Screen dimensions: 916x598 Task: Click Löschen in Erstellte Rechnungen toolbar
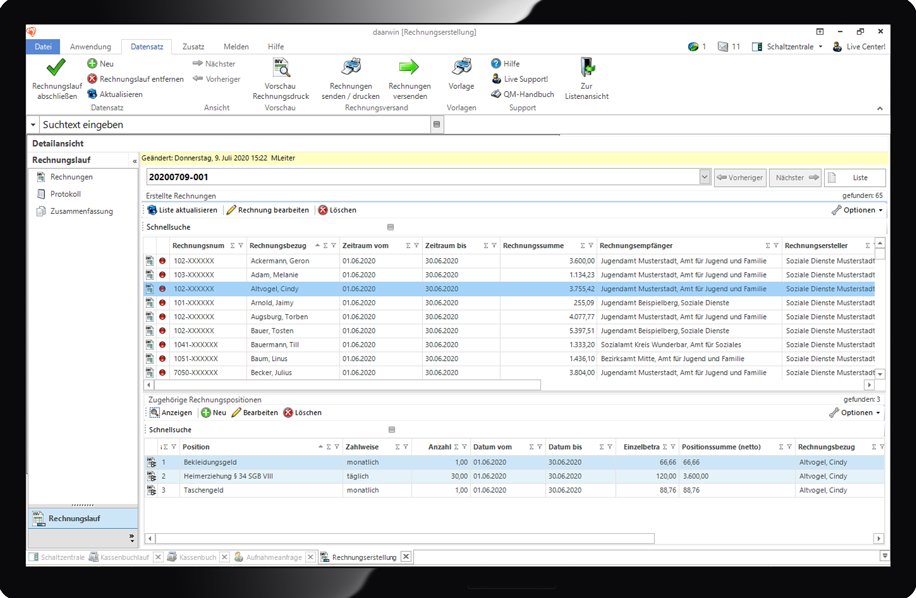click(337, 210)
